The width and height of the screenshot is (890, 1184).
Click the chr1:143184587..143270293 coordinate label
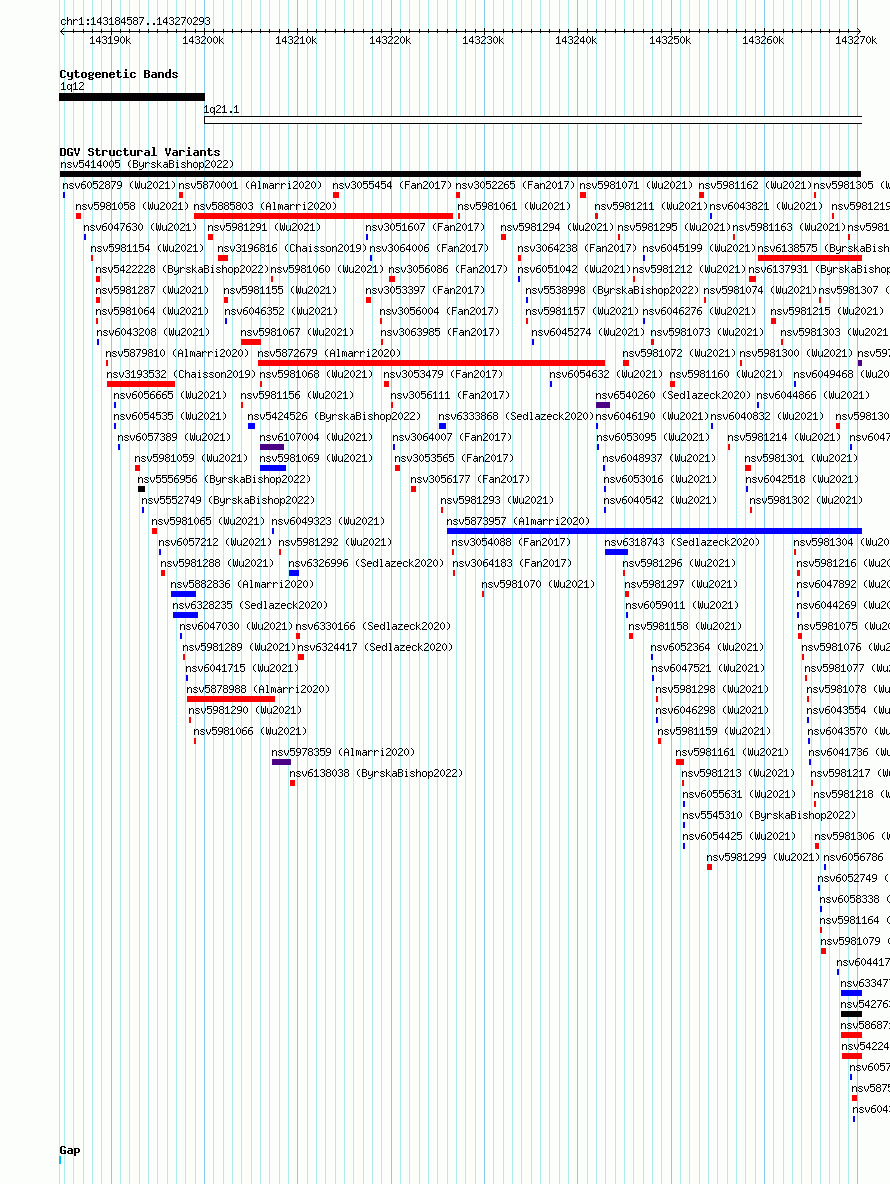coord(136,21)
